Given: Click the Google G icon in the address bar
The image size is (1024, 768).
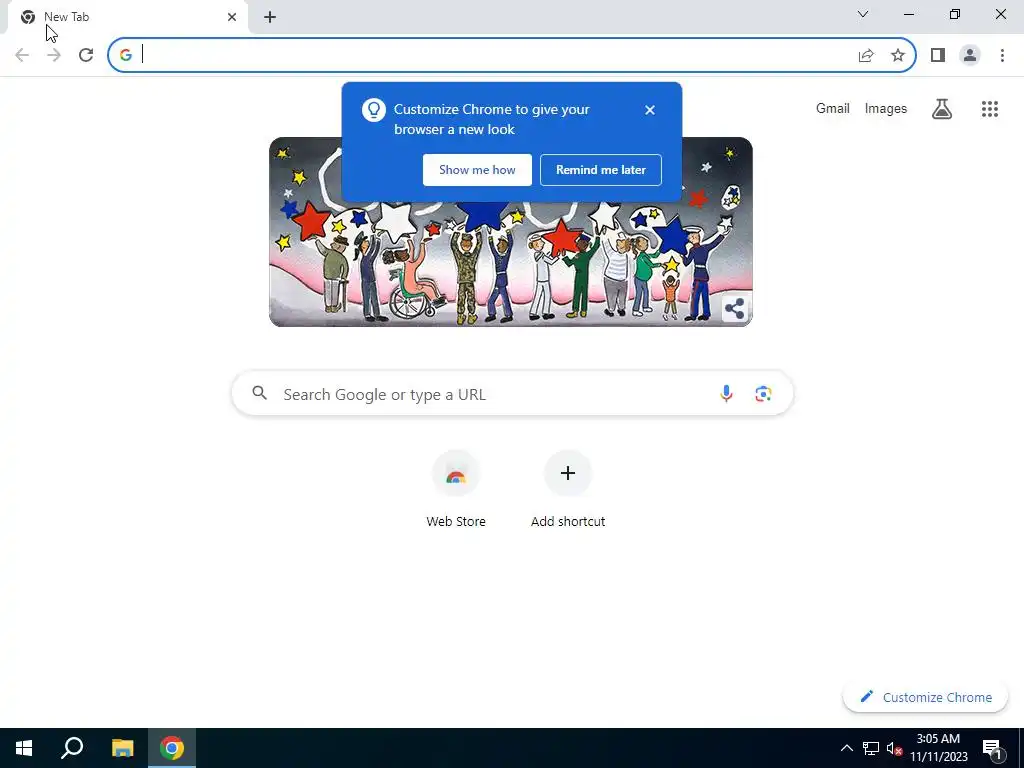Looking at the screenshot, I should click(126, 55).
